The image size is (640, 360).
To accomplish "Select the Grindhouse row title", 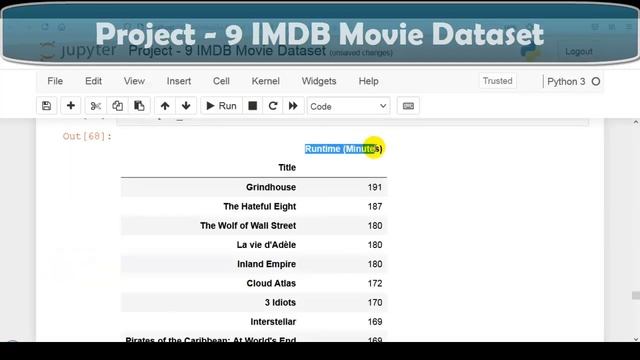I will click(271, 187).
